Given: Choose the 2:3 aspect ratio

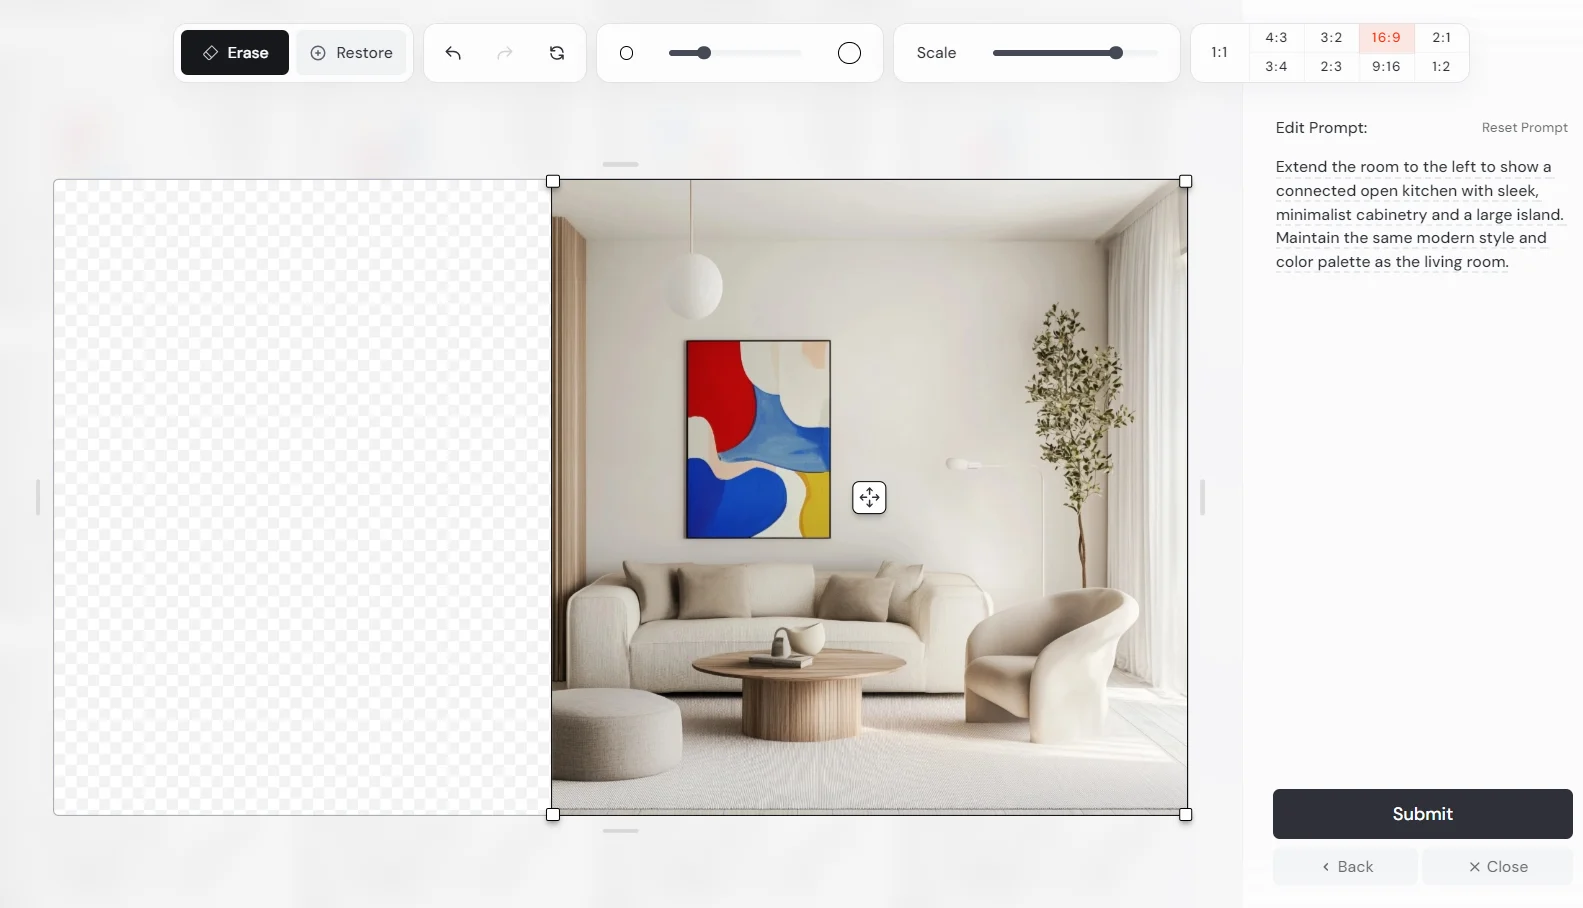Looking at the screenshot, I should (x=1331, y=67).
